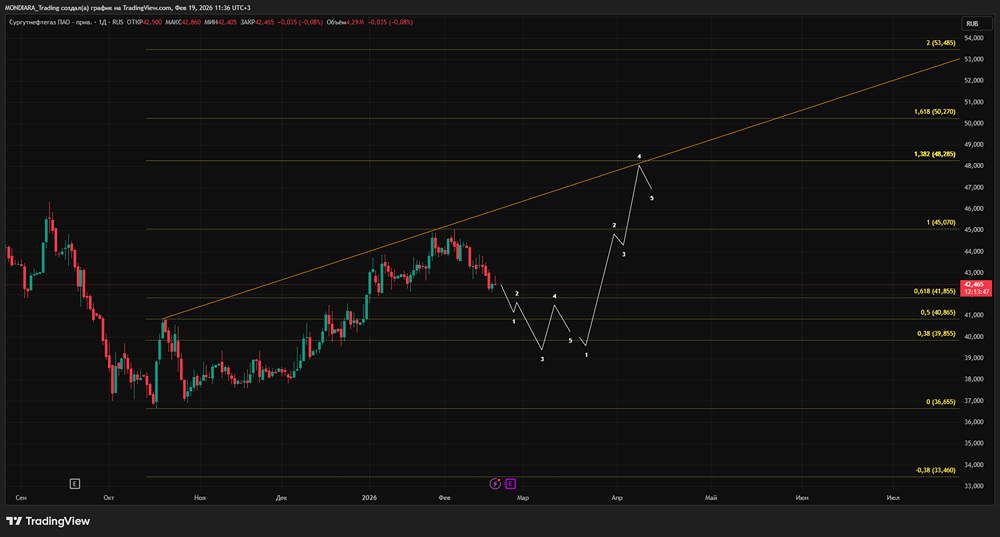Click the 2026 label on time axis

(369, 497)
